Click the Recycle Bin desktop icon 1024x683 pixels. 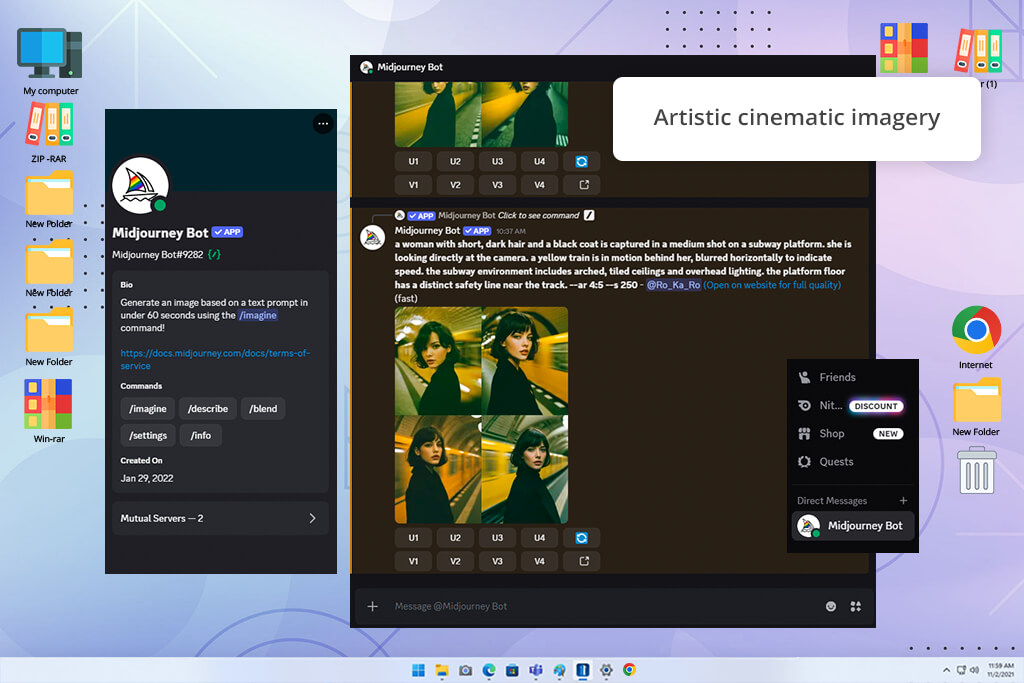click(x=977, y=470)
